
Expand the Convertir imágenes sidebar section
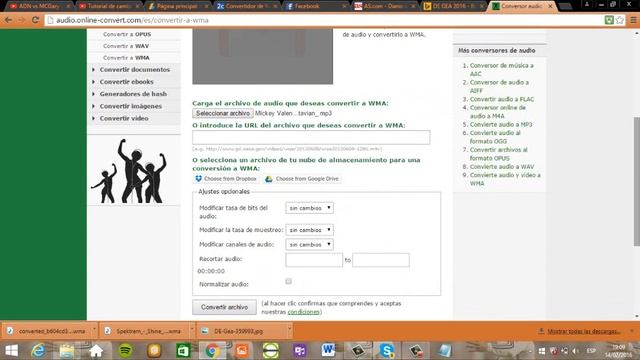coord(130,106)
